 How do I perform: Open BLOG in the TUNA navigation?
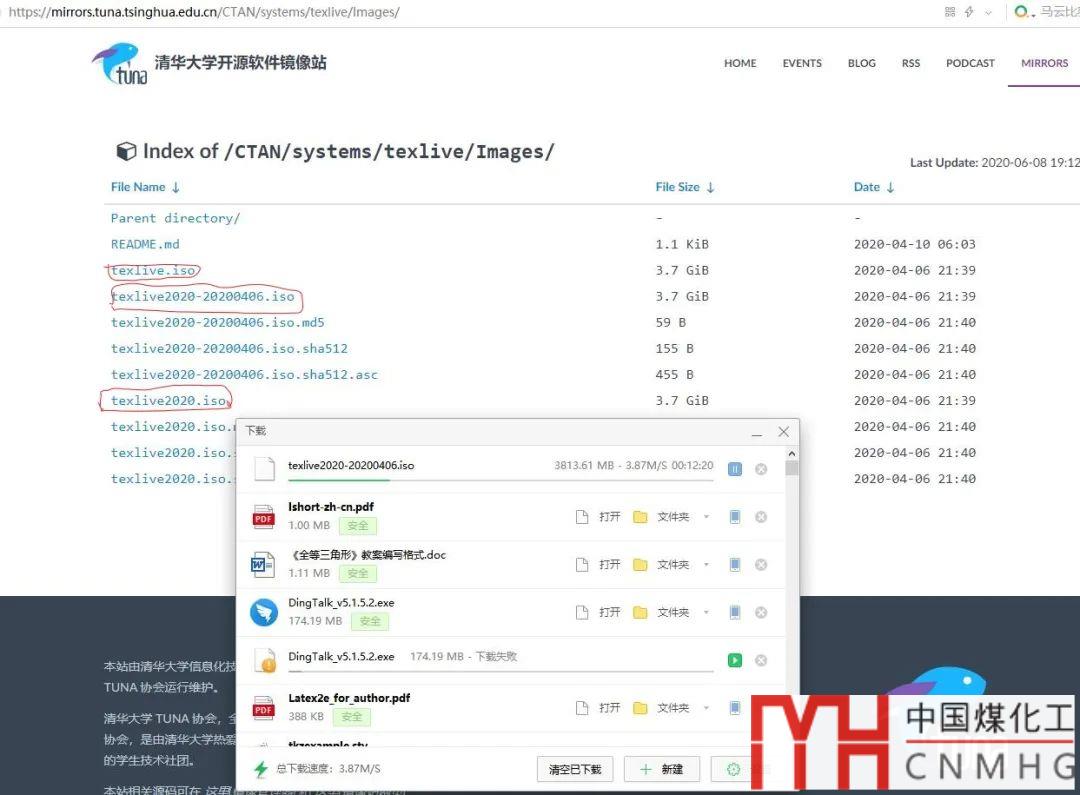click(862, 63)
